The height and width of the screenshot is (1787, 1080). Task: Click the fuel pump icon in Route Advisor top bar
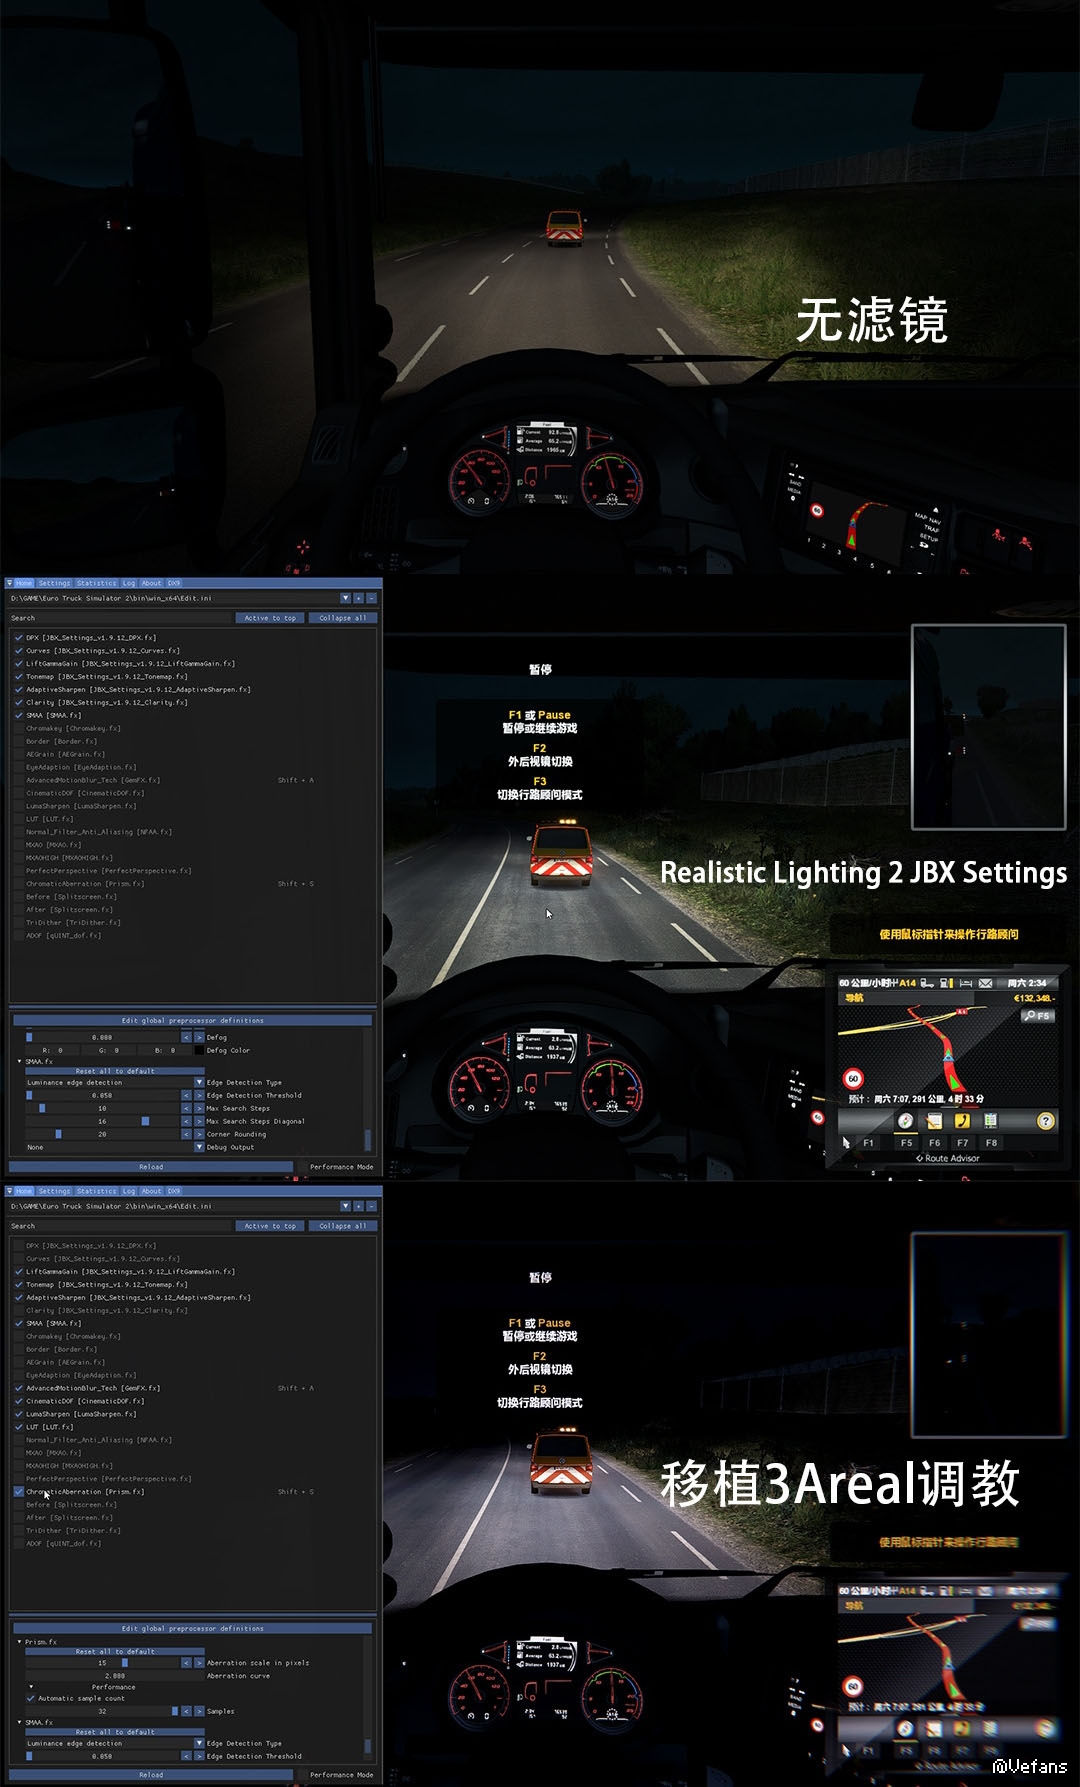click(947, 983)
